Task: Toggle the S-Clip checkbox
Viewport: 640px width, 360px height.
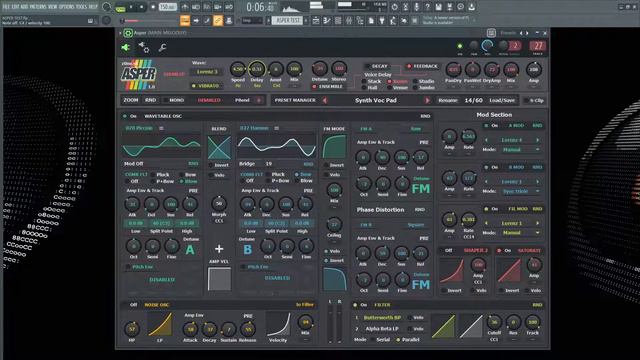Action: tap(534, 100)
